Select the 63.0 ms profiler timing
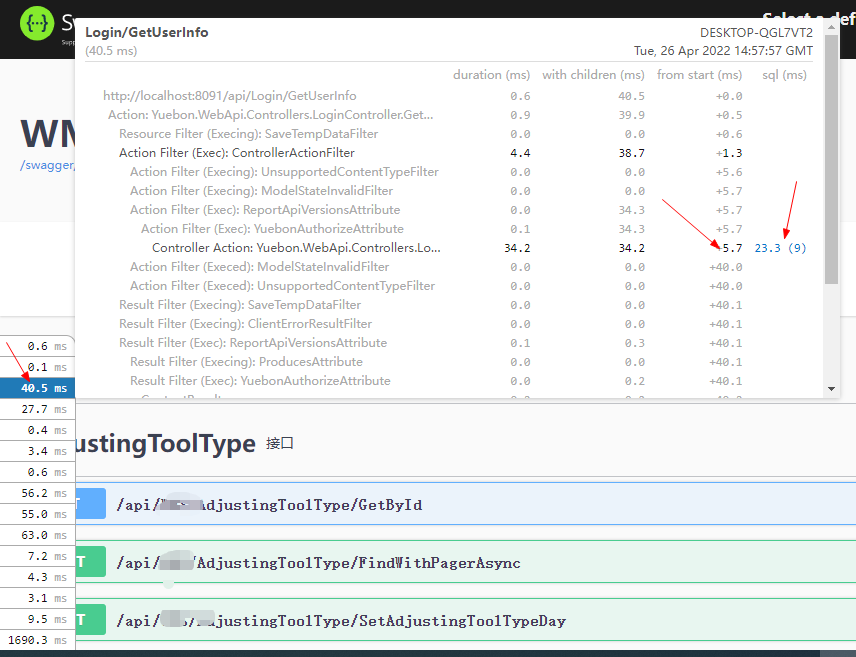856x657 pixels. pos(37,535)
